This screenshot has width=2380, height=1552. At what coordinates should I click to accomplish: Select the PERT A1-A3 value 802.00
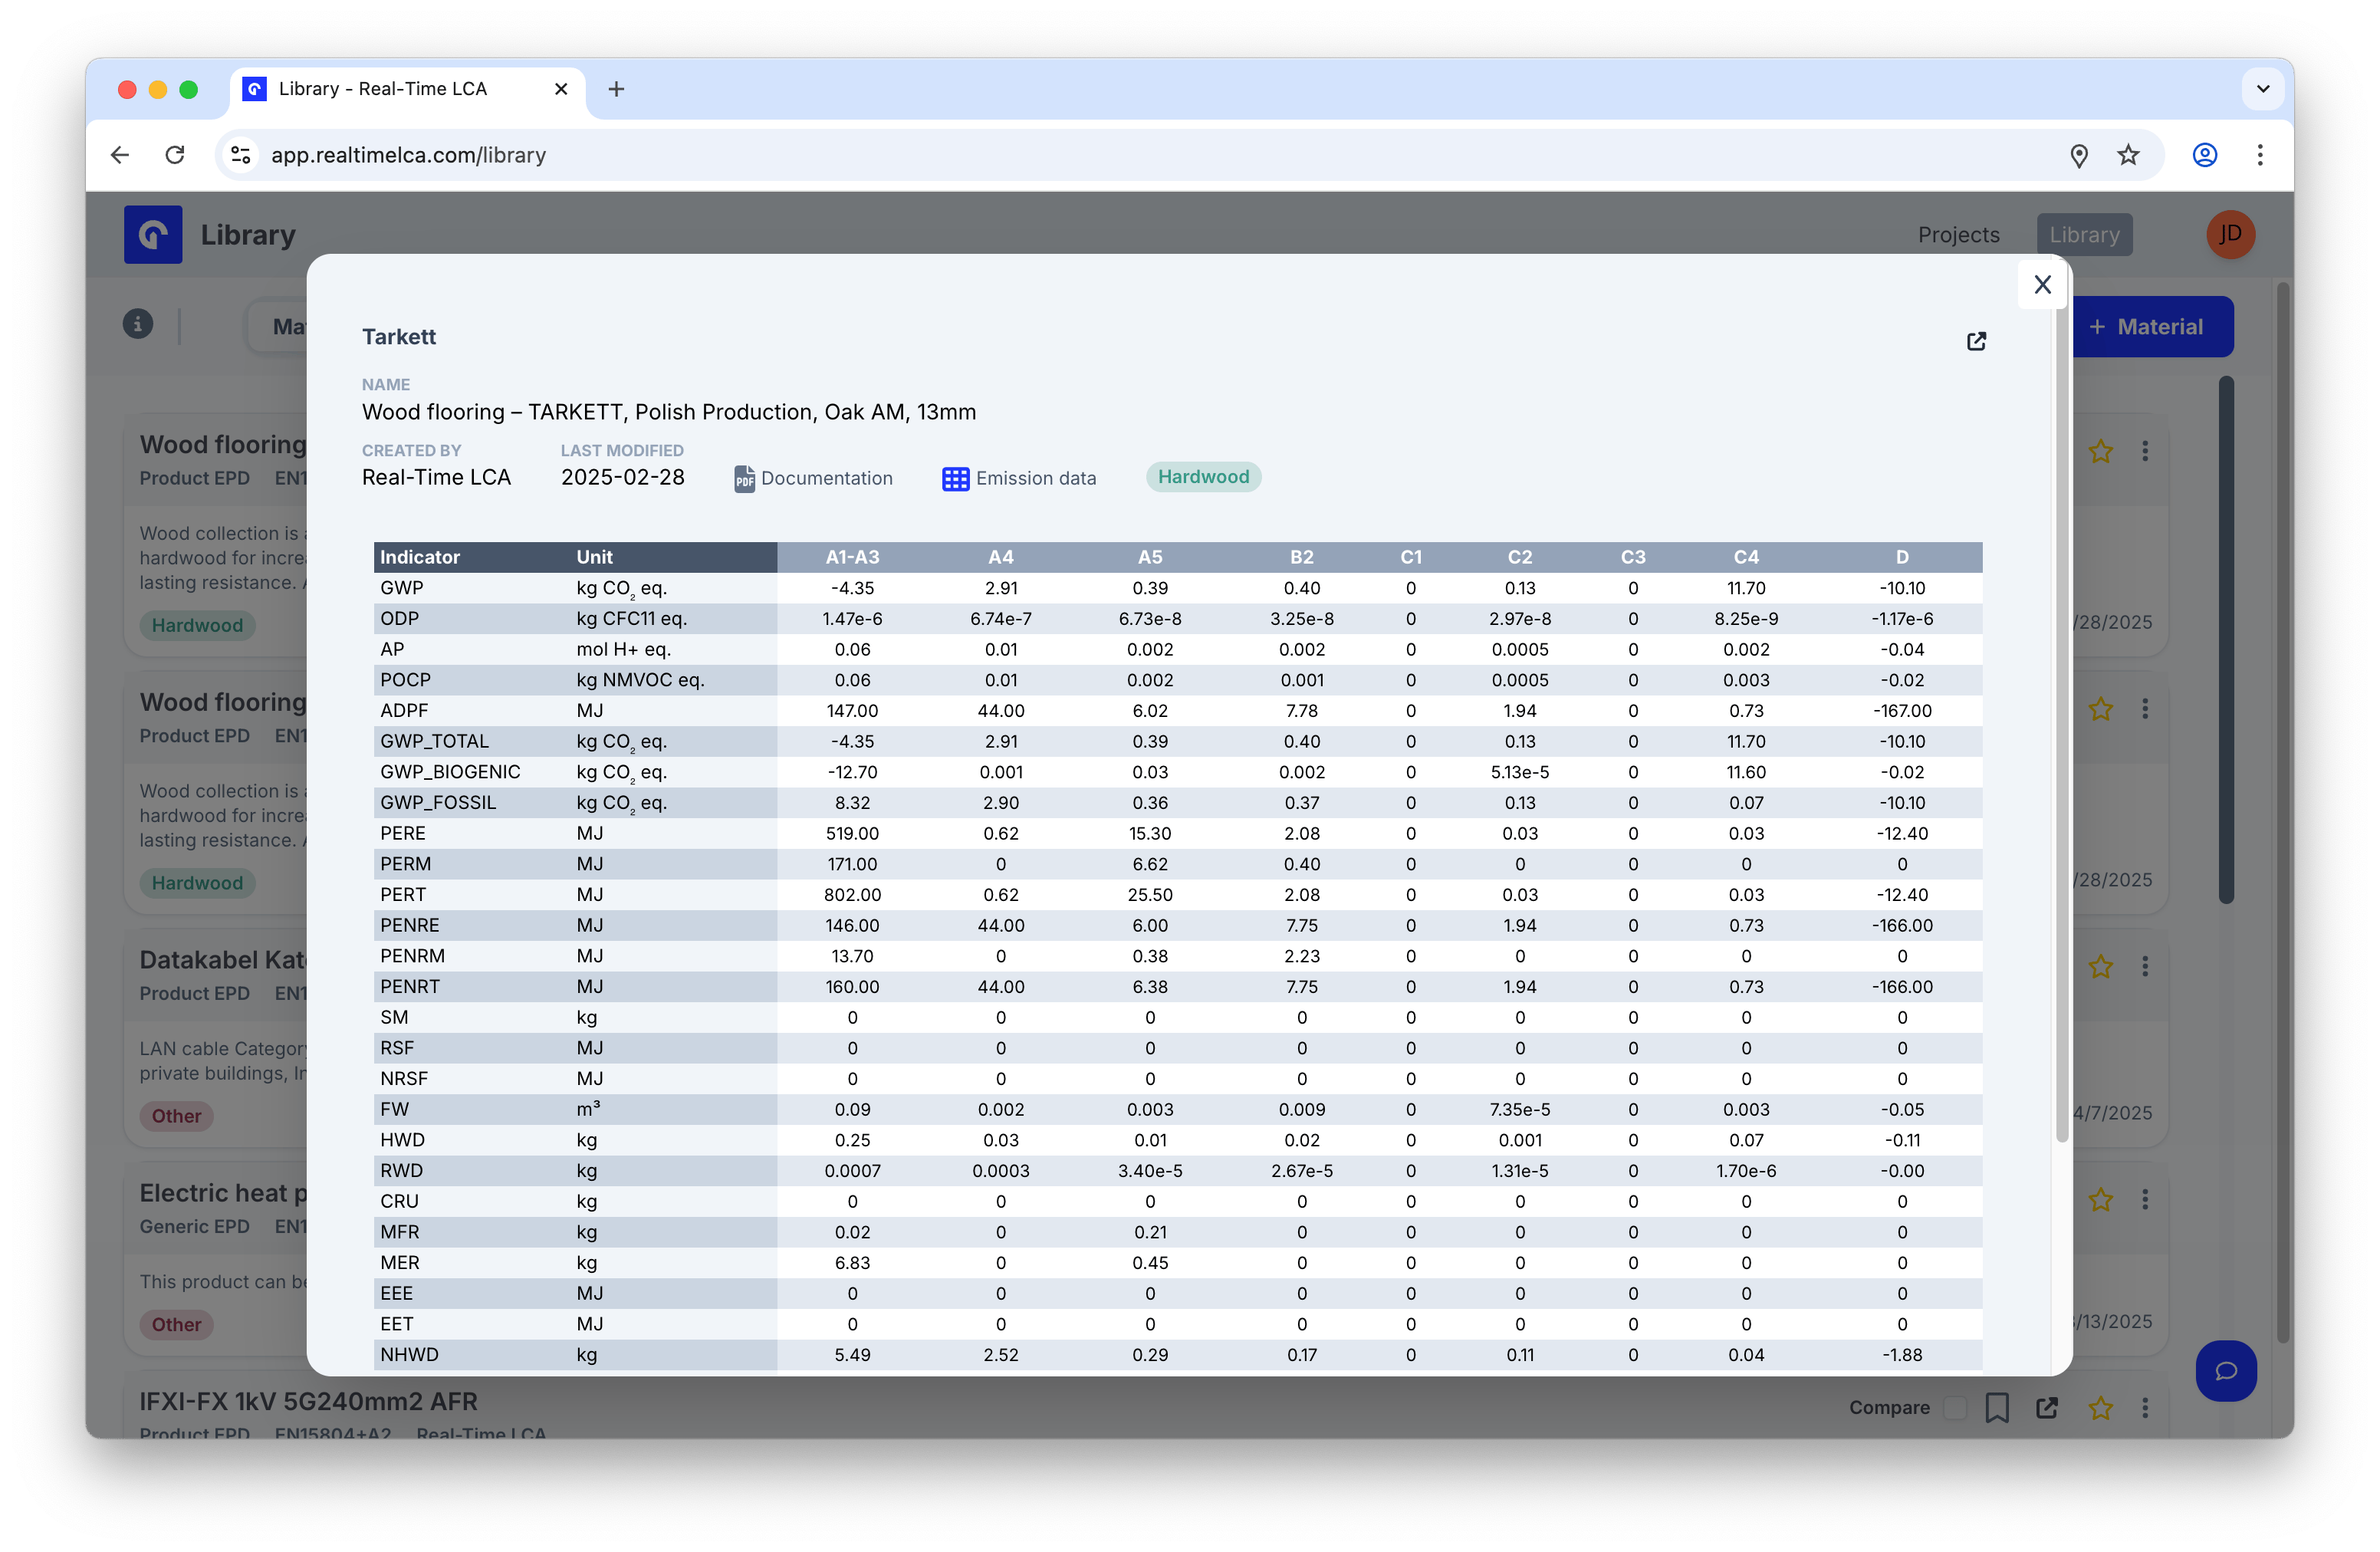point(852,895)
